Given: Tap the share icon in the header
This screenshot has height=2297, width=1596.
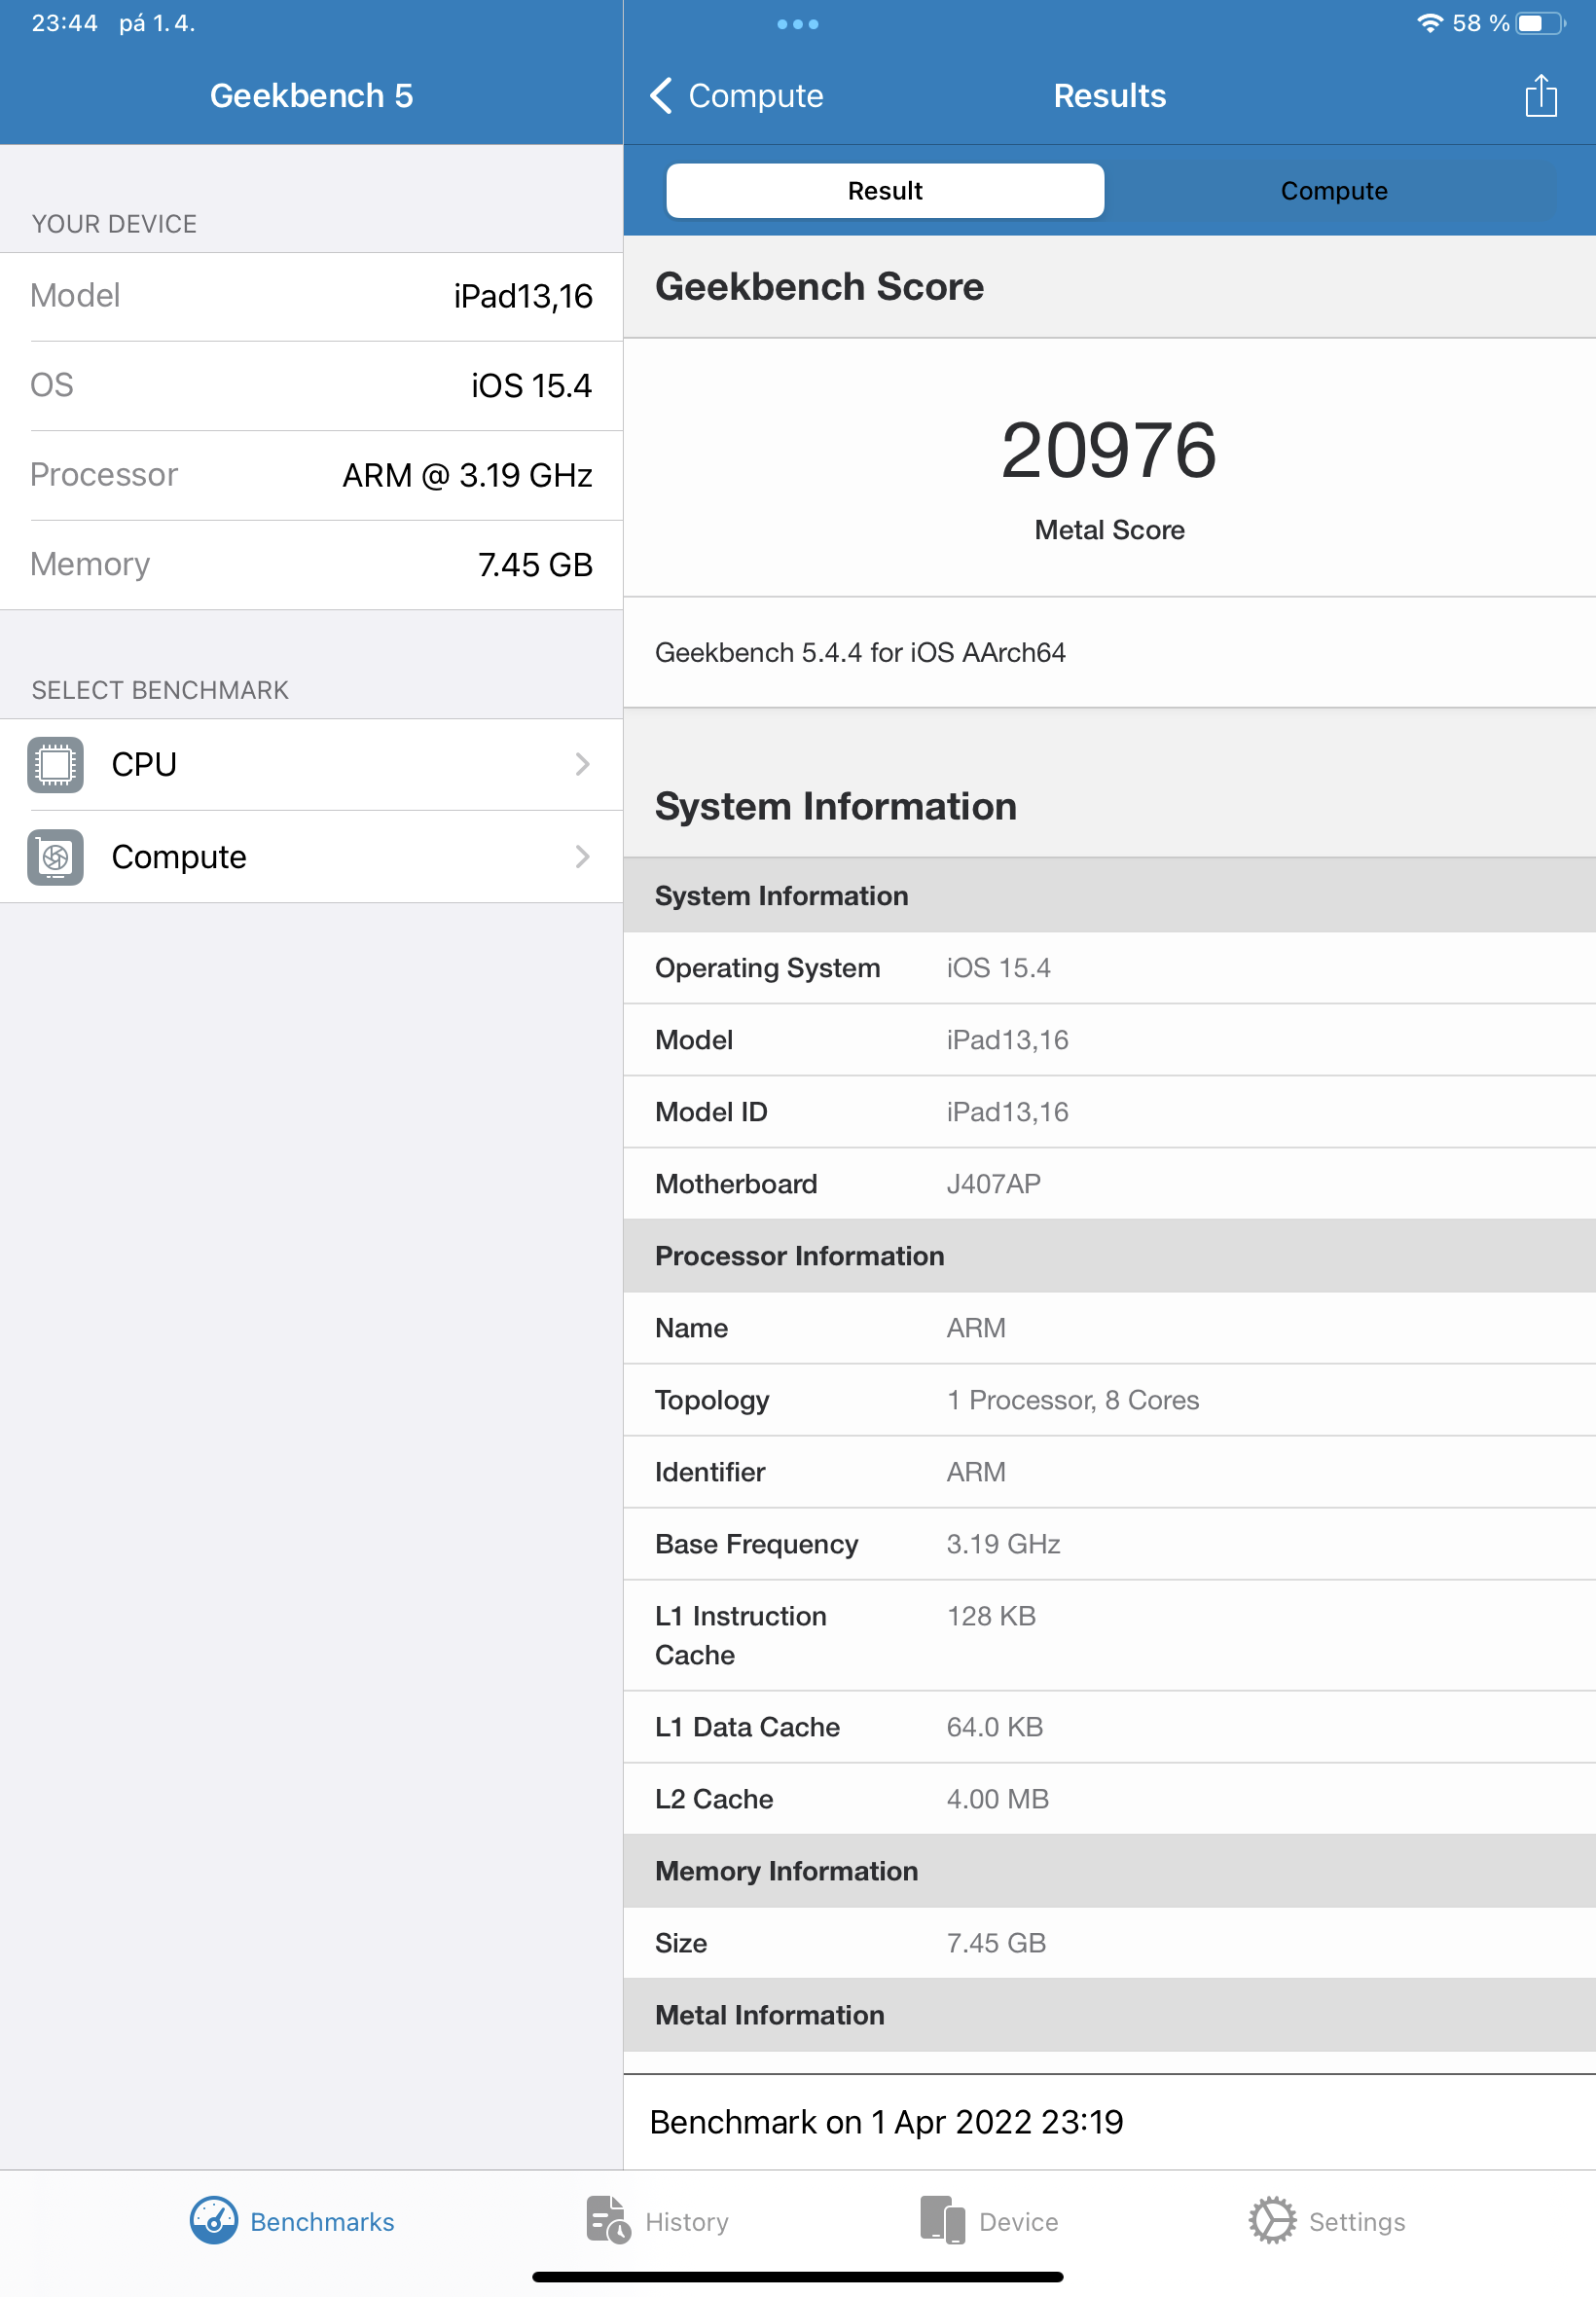Looking at the screenshot, I should pos(1540,96).
